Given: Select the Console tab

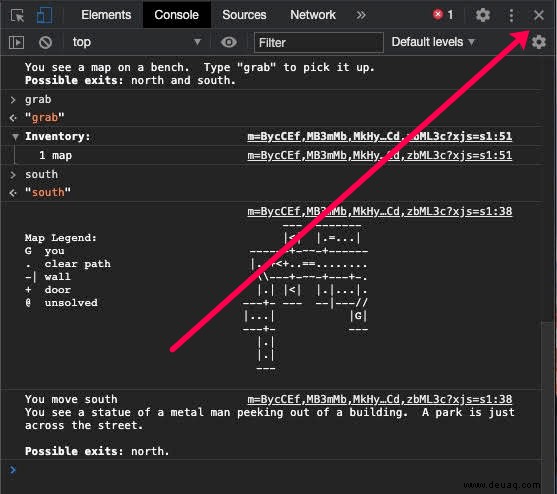Looking at the screenshot, I should click(176, 15).
